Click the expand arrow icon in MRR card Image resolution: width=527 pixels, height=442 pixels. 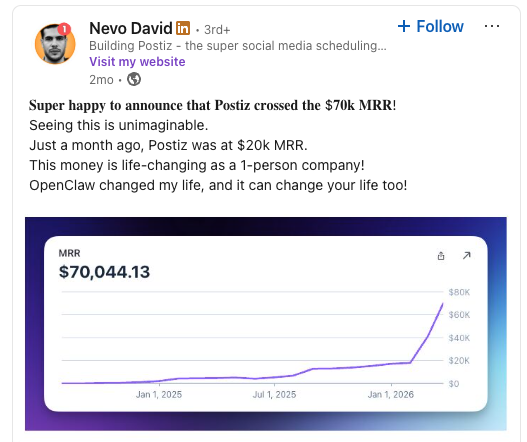(x=467, y=256)
